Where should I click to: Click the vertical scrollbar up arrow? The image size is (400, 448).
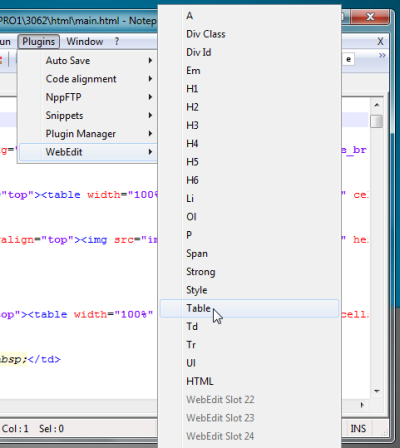pos(377,105)
